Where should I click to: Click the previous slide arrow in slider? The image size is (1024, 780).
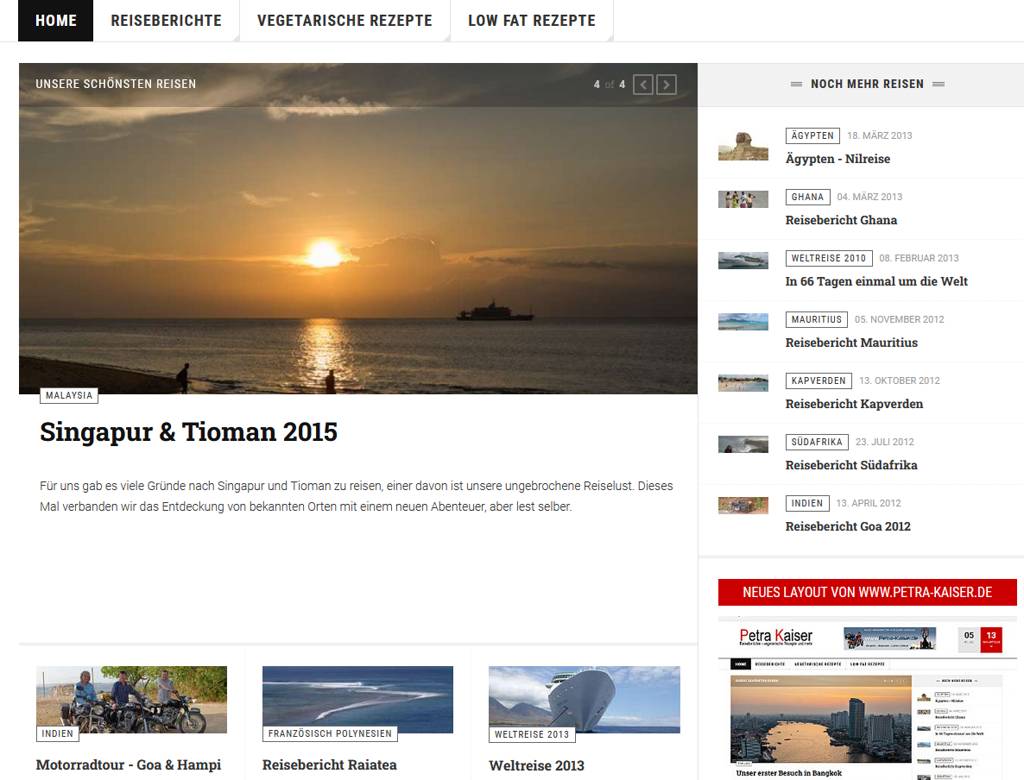tap(643, 85)
